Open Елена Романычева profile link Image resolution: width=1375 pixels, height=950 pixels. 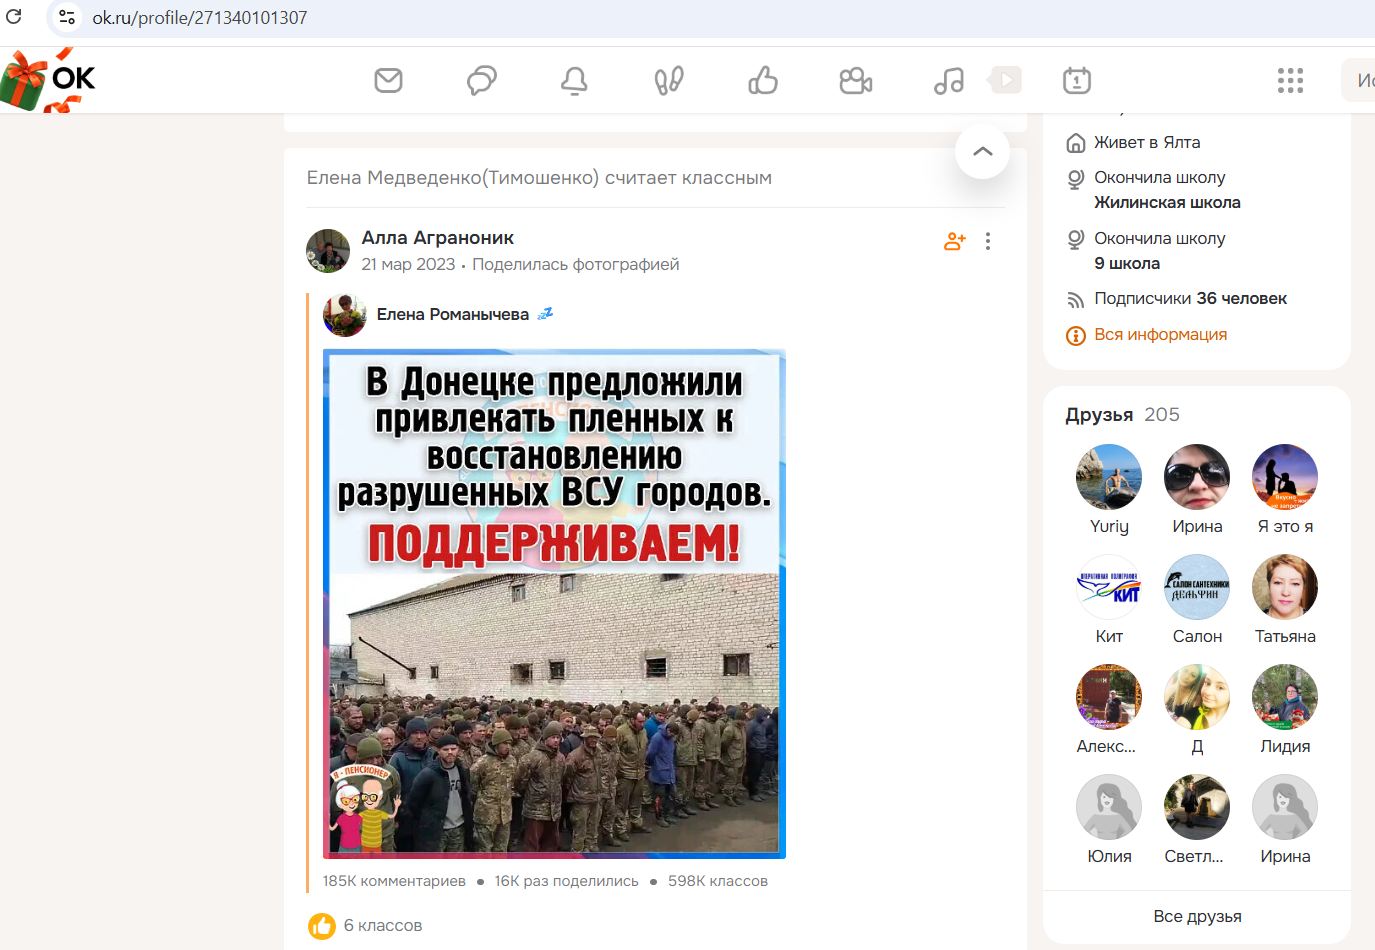452,314
